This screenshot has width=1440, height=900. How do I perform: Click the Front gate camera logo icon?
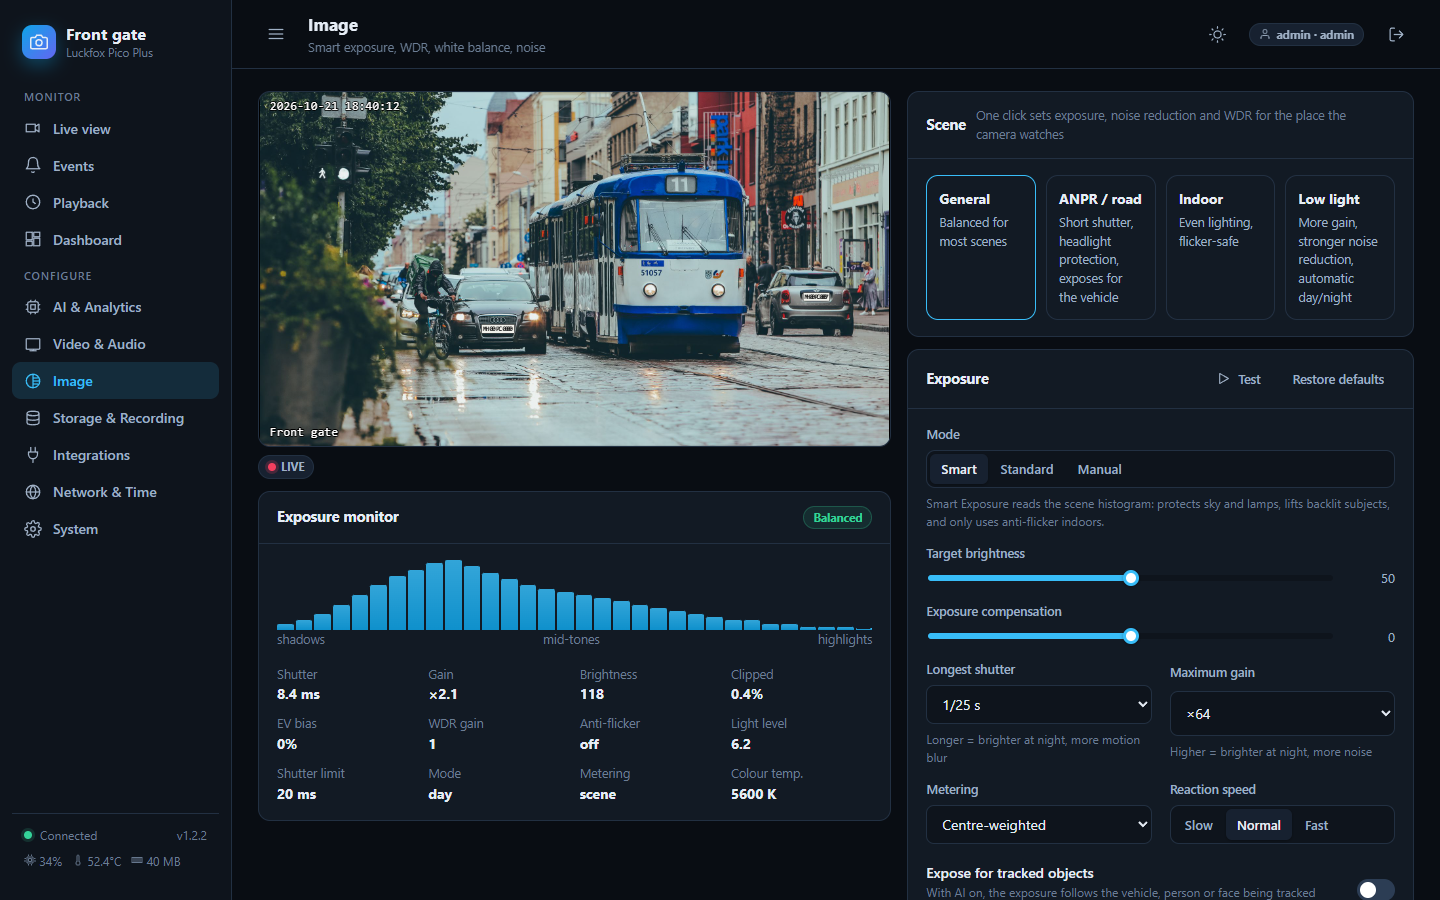[x=39, y=42]
